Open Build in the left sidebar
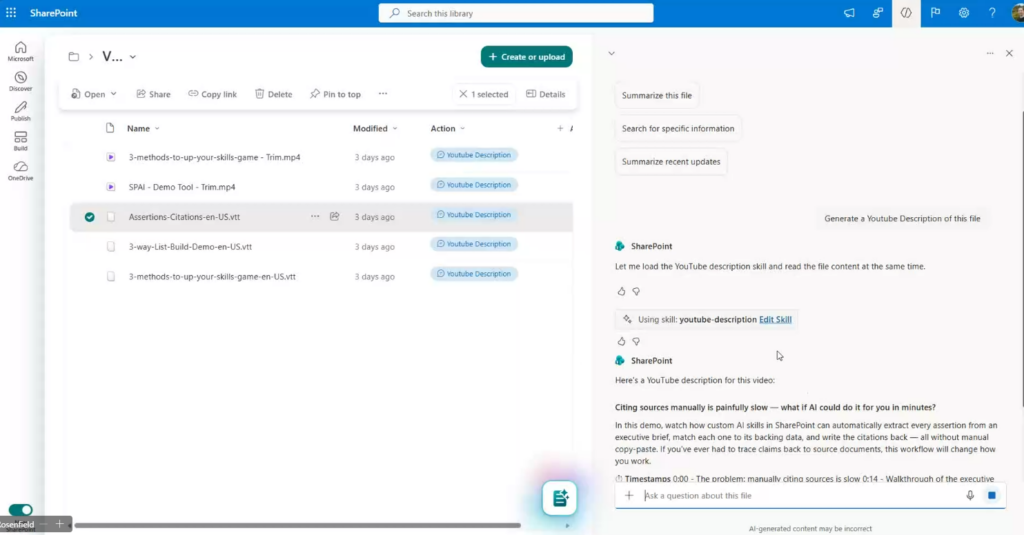The width and height of the screenshot is (1024, 535). click(x=20, y=140)
